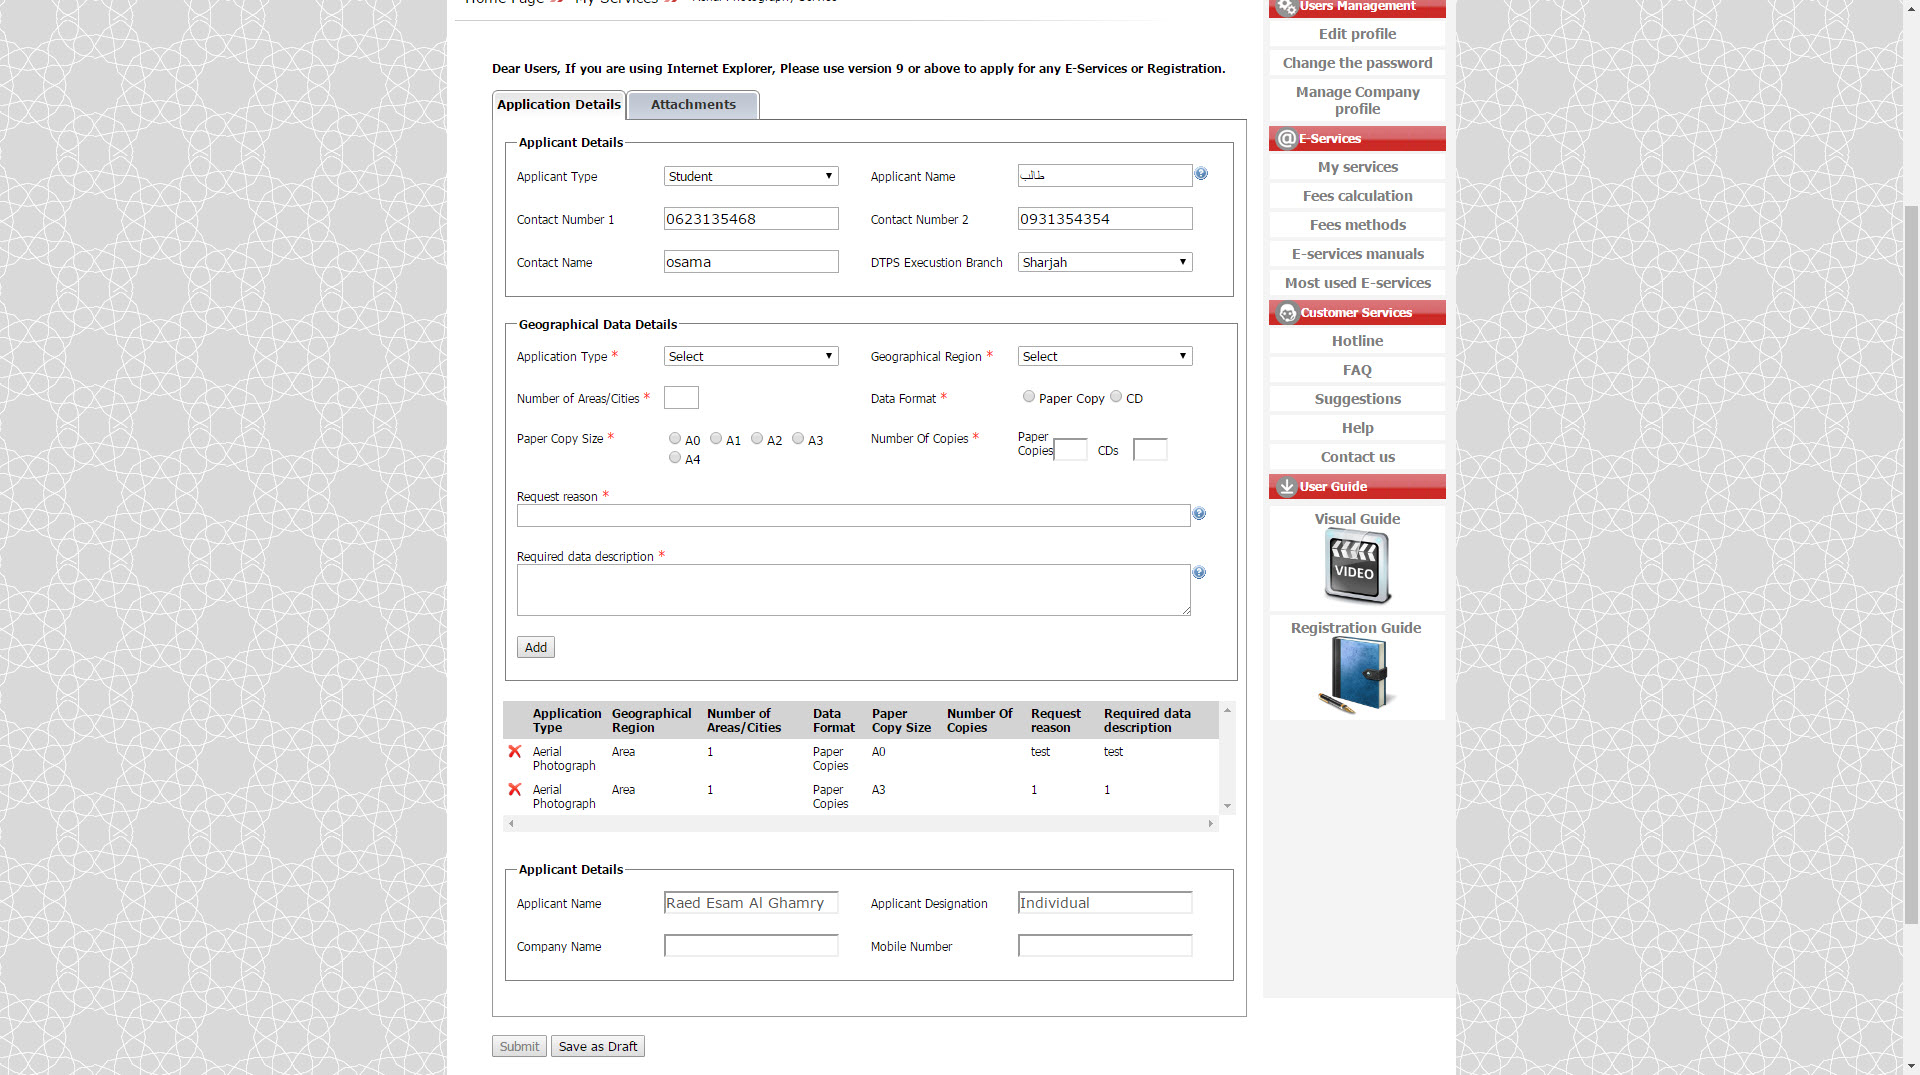The image size is (1920, 1075).
Task: Click the Contact Number 2 field
Action: click(x=1105, y=219)
